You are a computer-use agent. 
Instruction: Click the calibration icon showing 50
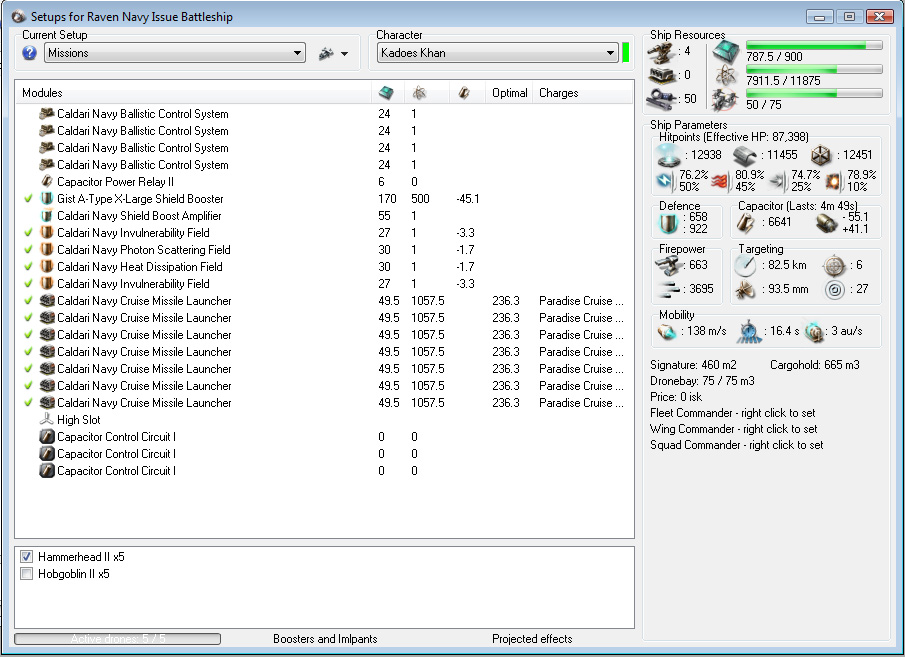click(661, 99)
